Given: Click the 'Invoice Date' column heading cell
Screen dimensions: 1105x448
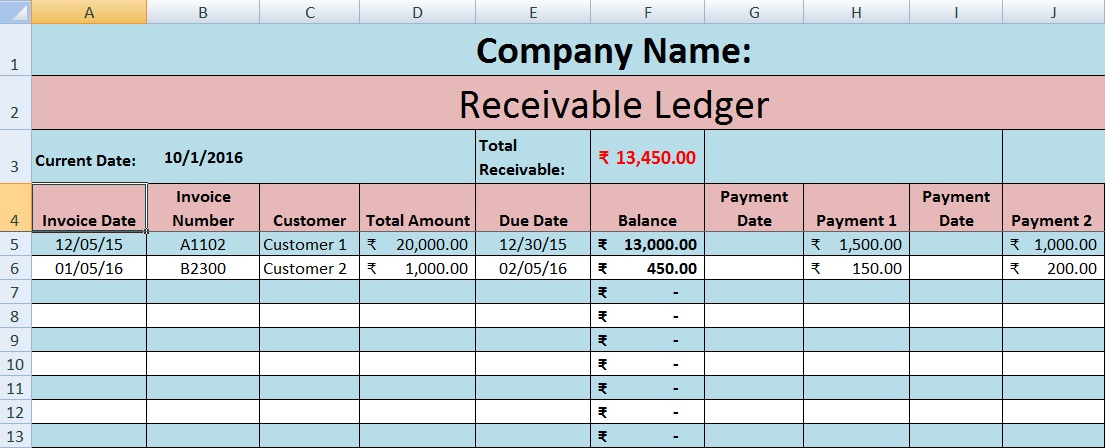Looking at the screenshot, I should (89, 208).
